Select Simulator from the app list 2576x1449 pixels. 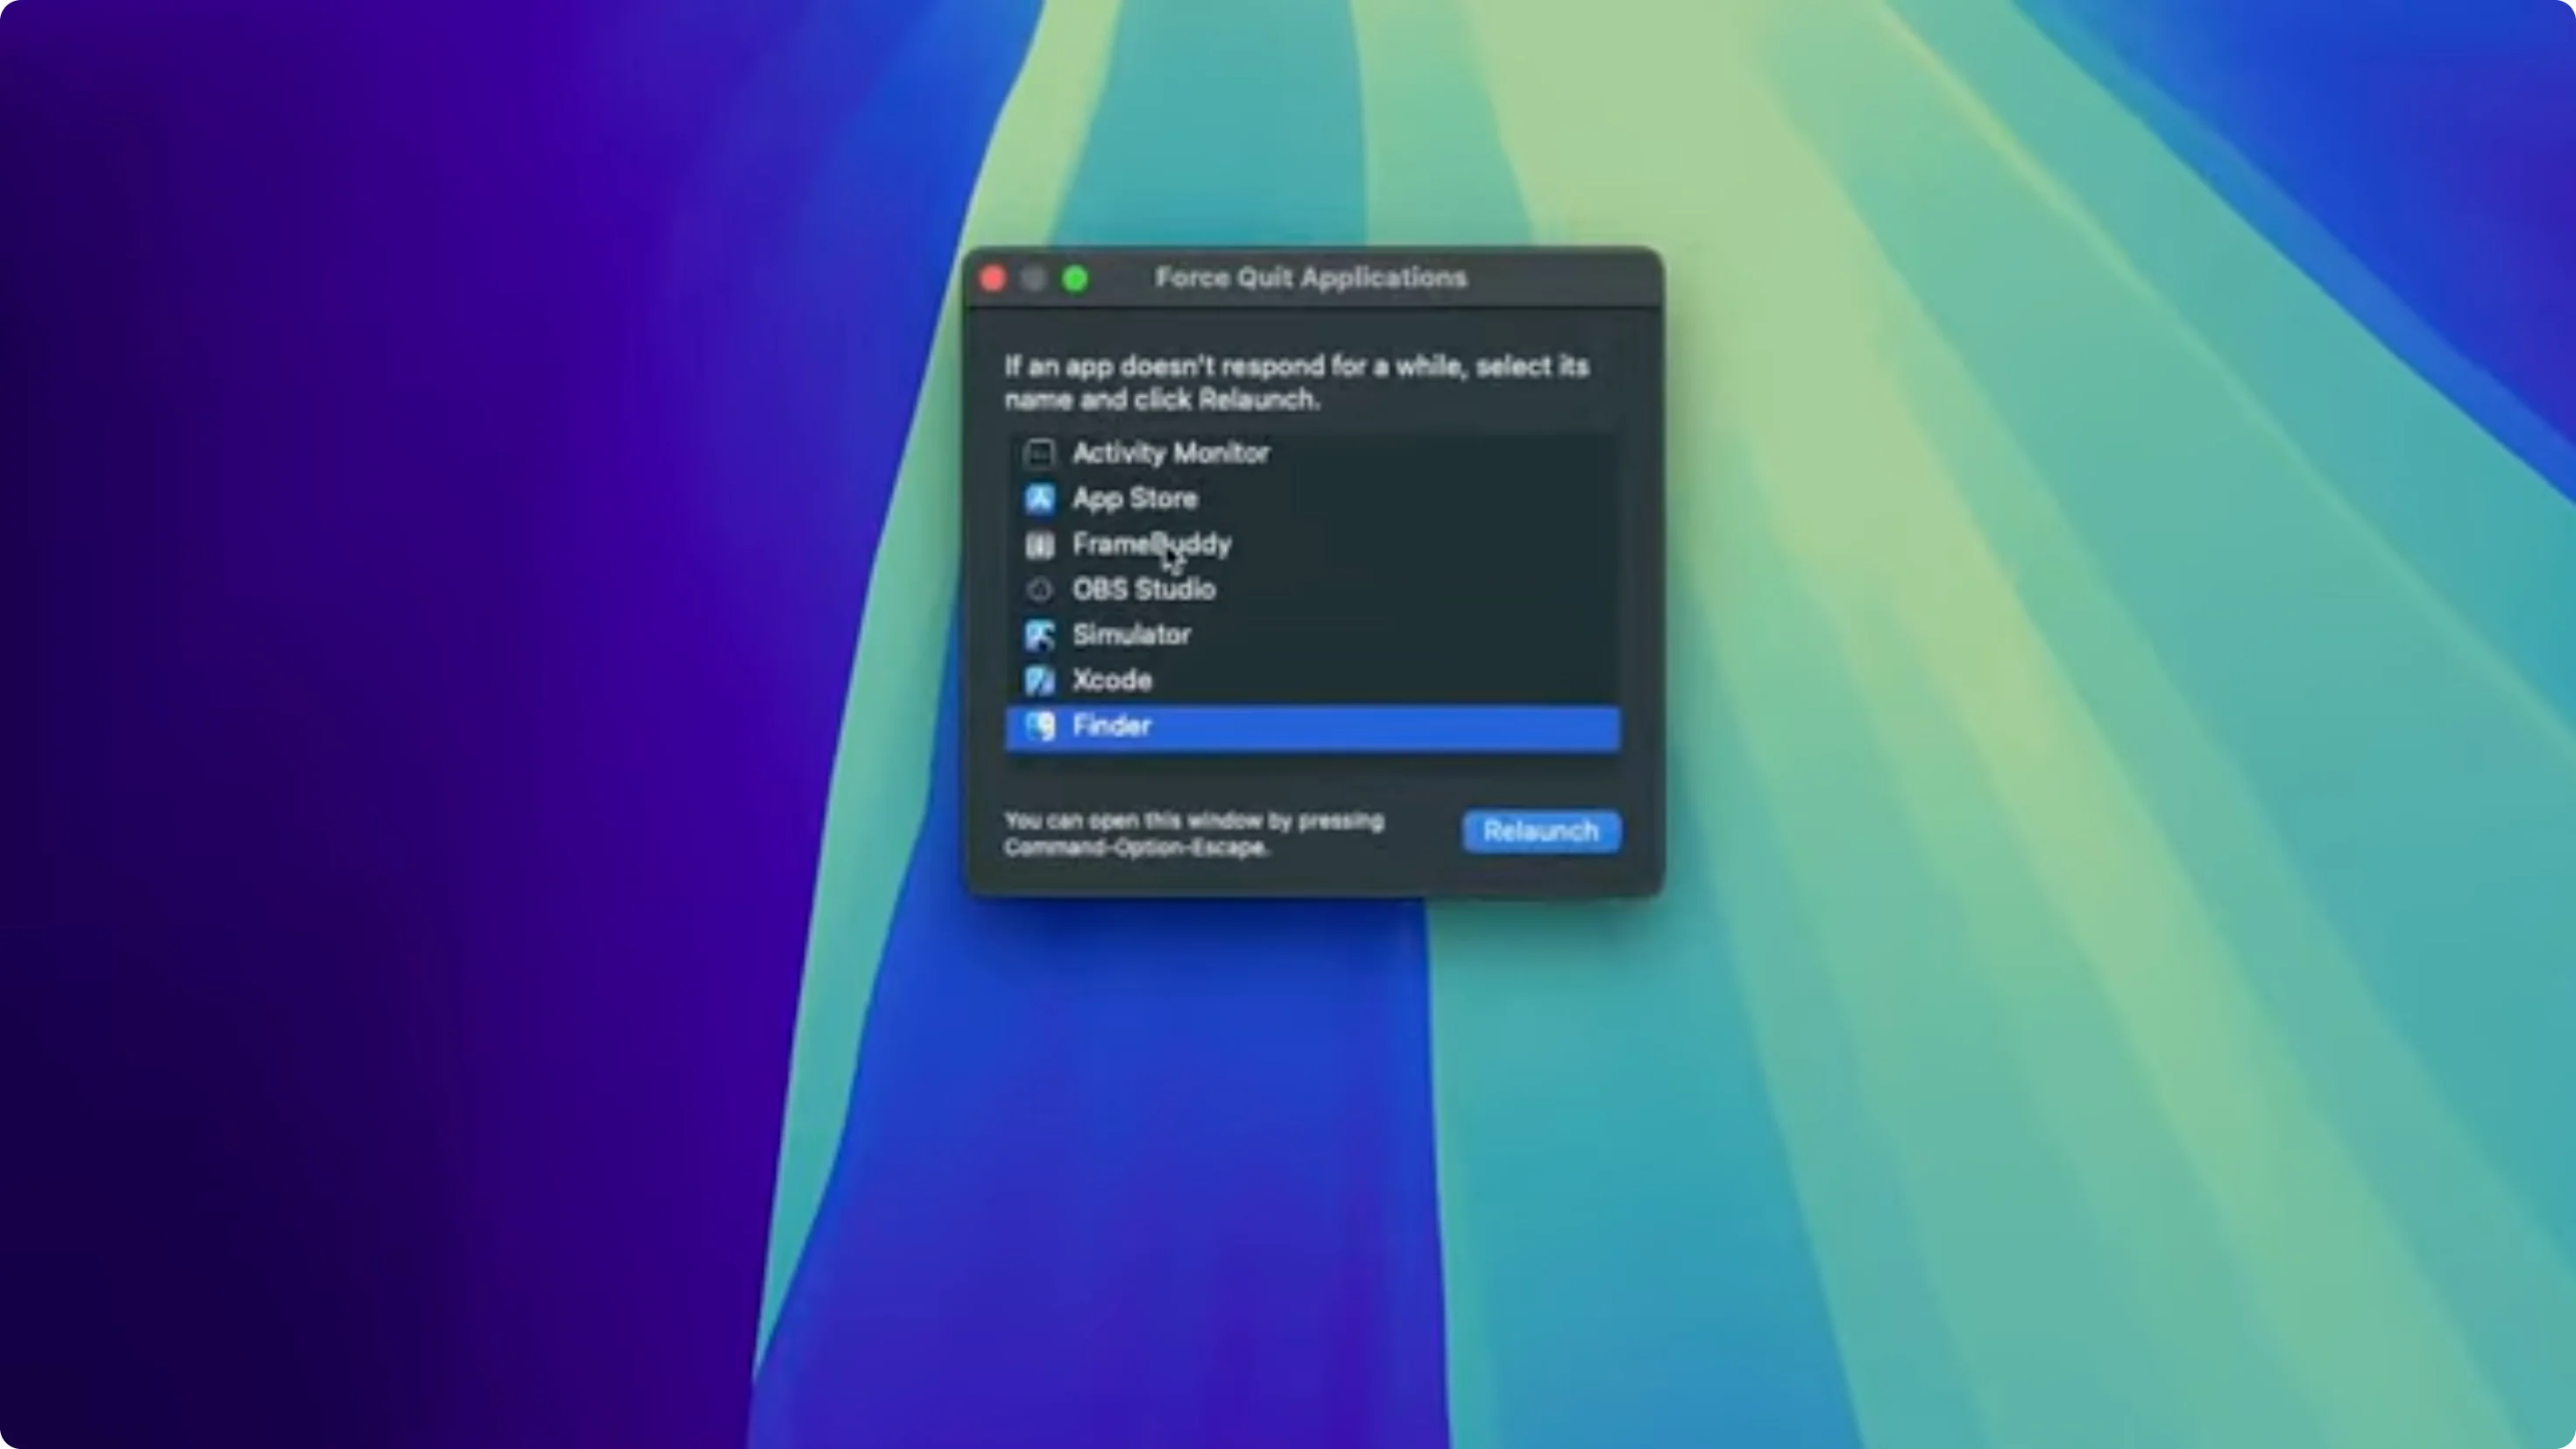click(x=1131, y=635)
